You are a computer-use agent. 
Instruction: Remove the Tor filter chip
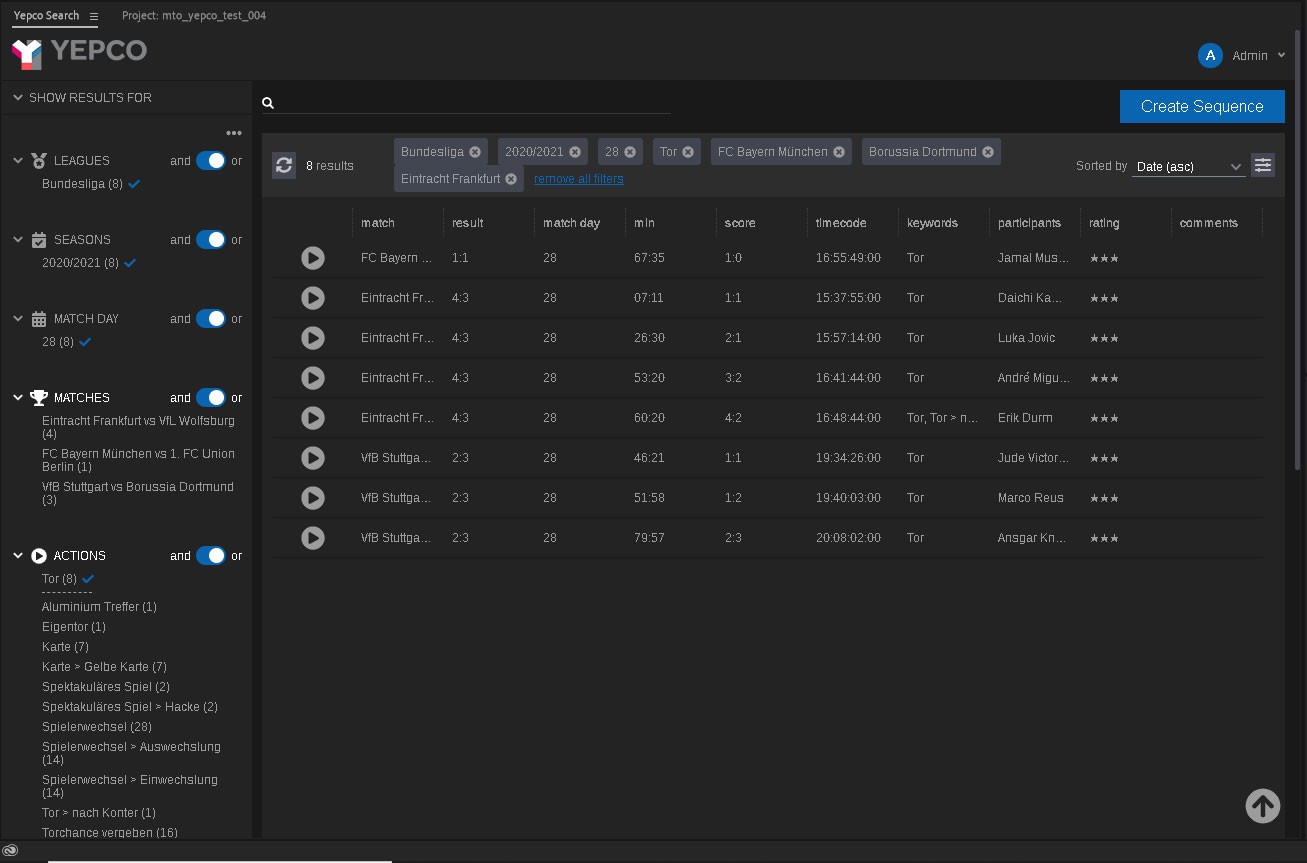click(688, 152)
